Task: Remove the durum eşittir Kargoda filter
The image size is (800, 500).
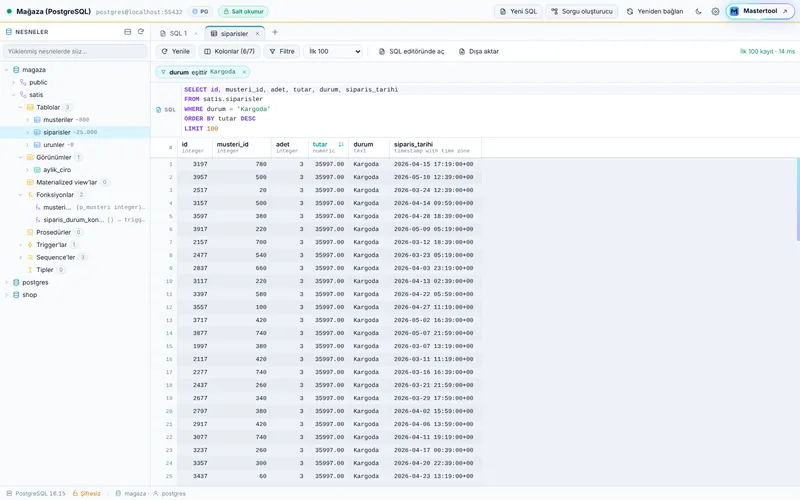Action: click(x=244, y=72)
